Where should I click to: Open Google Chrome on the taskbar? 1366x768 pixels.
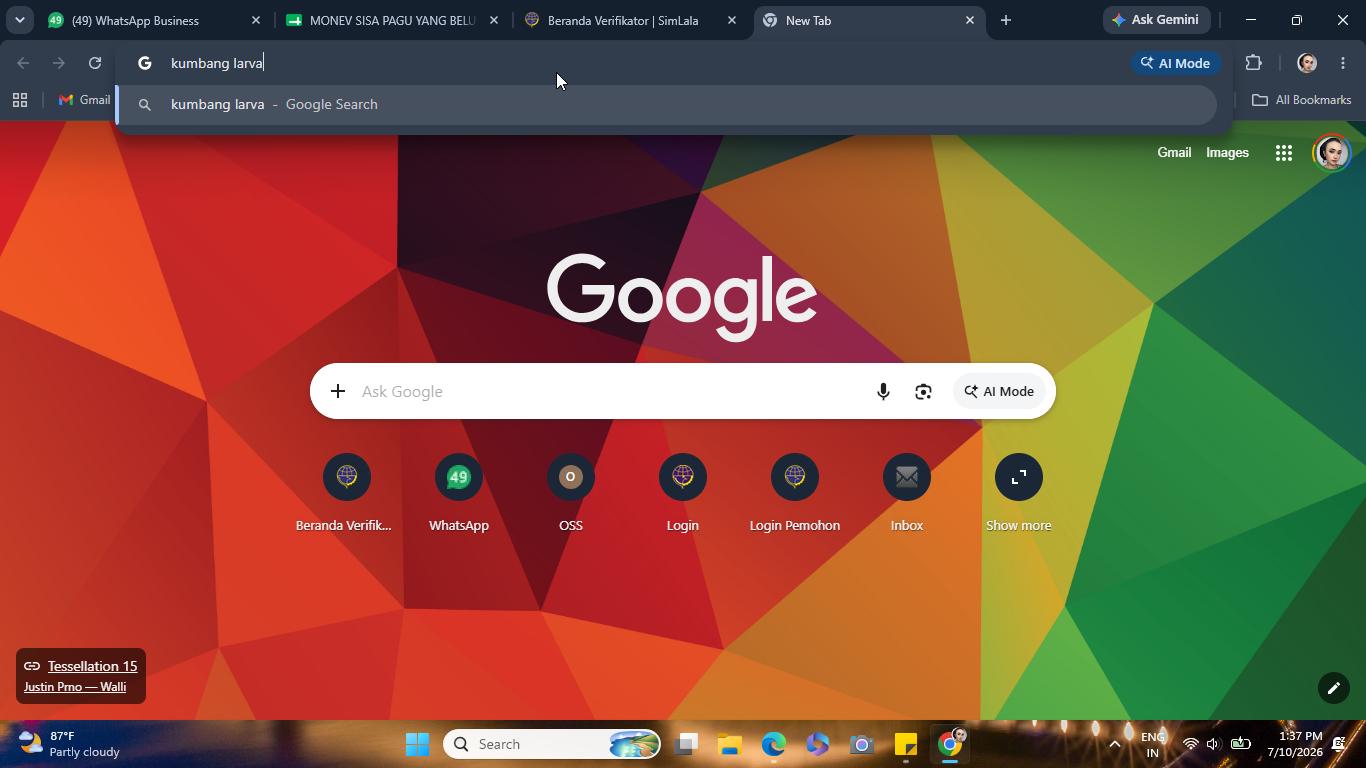950,744
